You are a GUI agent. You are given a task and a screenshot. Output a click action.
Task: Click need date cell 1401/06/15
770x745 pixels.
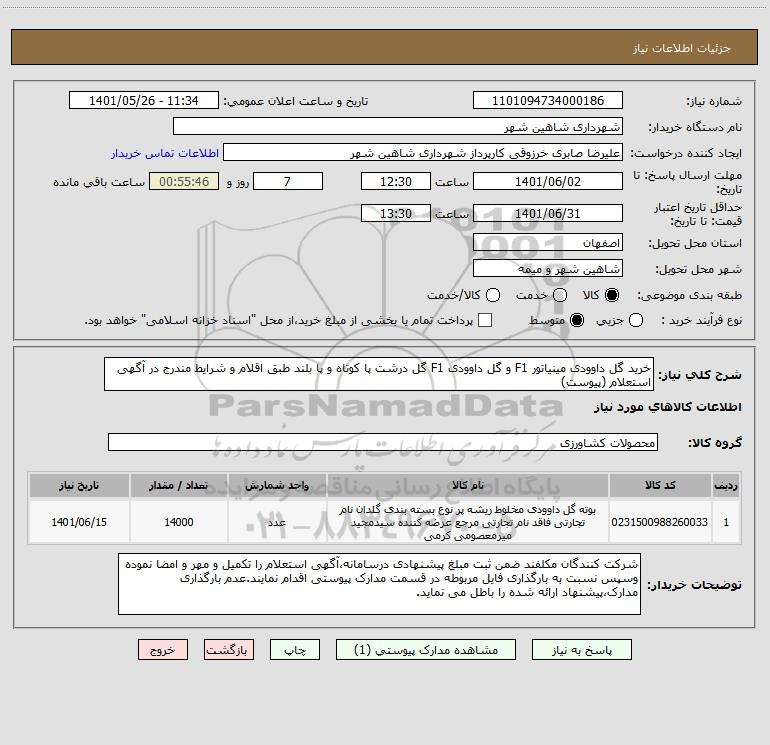pos(79,522)
